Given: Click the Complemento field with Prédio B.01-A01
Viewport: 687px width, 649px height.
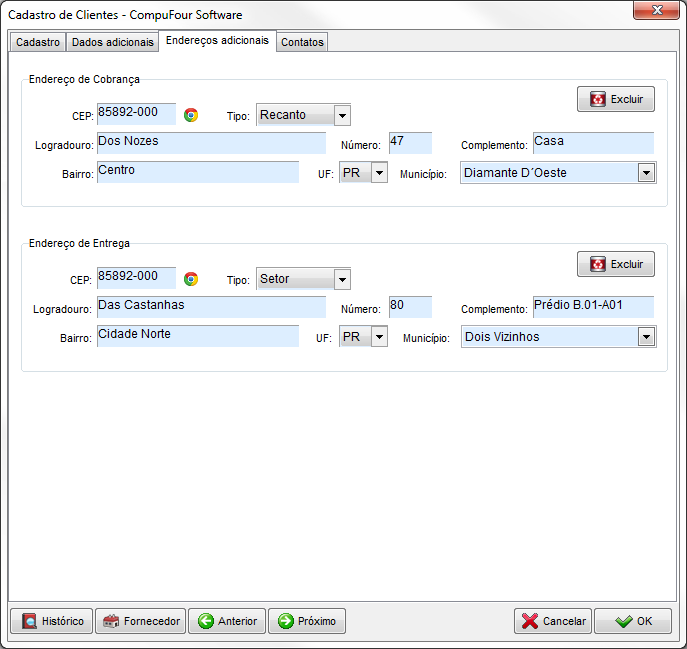Looking at the screenshot, I should click(x=593, y=306).
